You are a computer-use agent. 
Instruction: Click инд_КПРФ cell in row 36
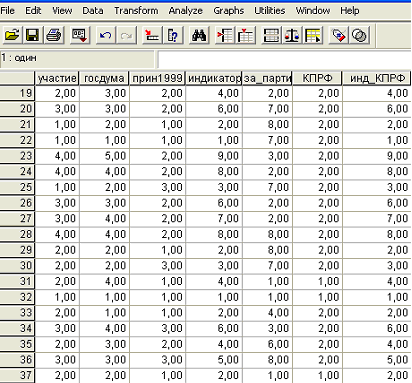[377, 359]
